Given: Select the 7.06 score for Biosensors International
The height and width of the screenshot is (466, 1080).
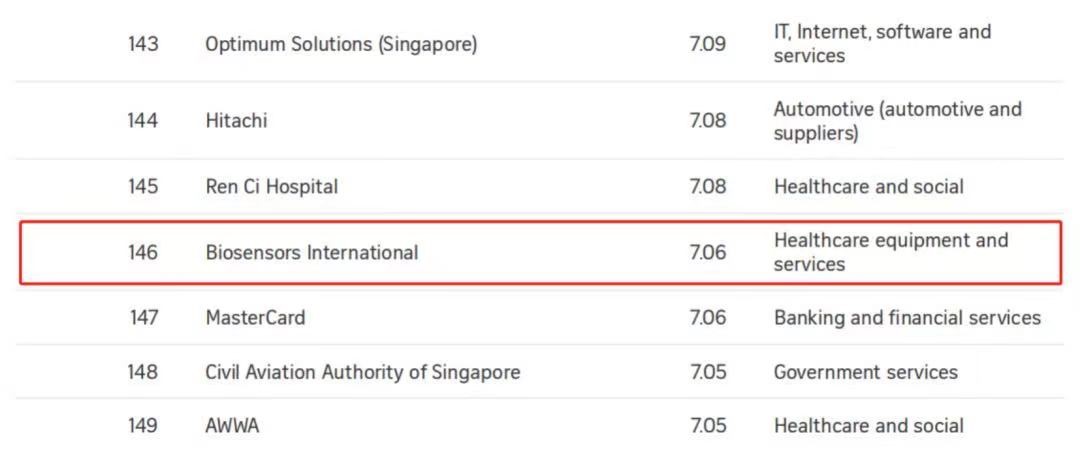Looking at the screenshot, I should (707, 252).
